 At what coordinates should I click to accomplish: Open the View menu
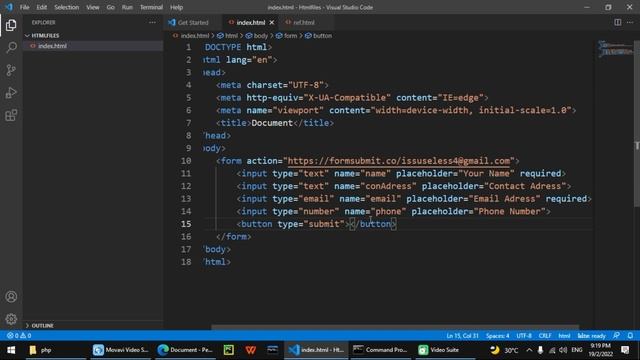click(x=93, y=7)
